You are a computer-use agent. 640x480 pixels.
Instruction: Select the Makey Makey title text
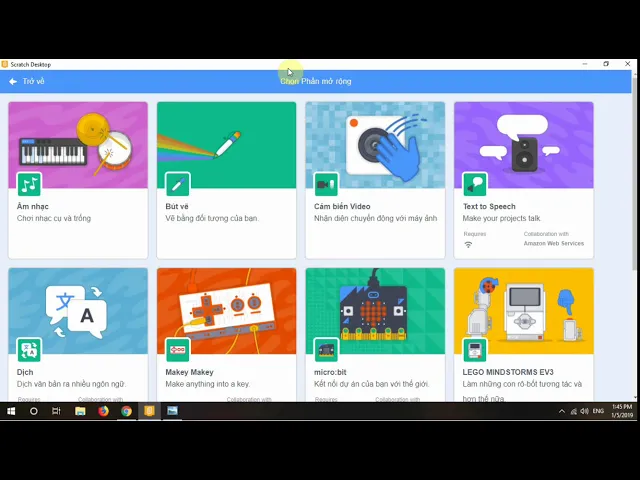pyautogui.click(x=189, y=372)
